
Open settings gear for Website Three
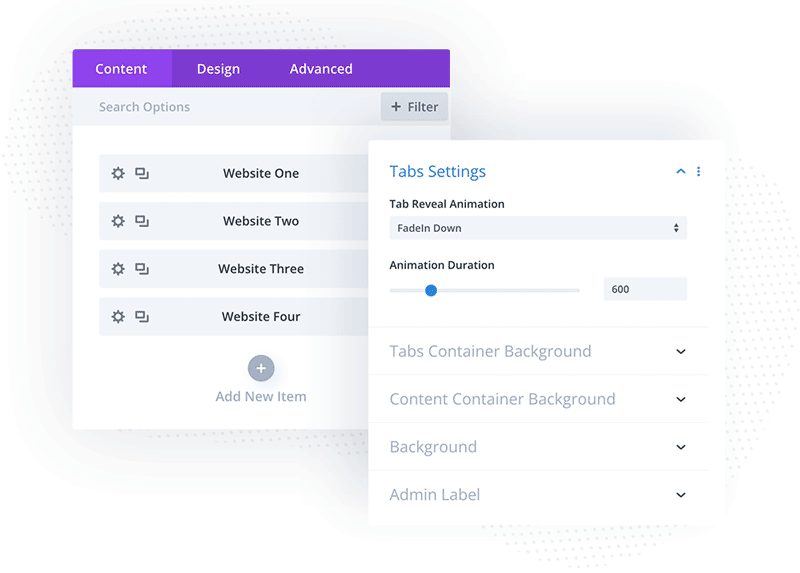tap(118, 269)
